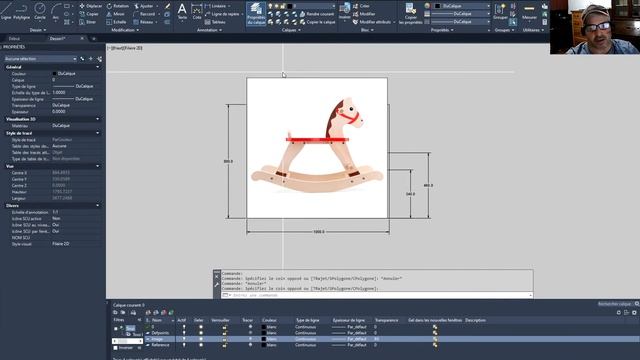The image size is (640, 360).
Task: Open Propriétés du calque manager
Action: pos(256,14)
